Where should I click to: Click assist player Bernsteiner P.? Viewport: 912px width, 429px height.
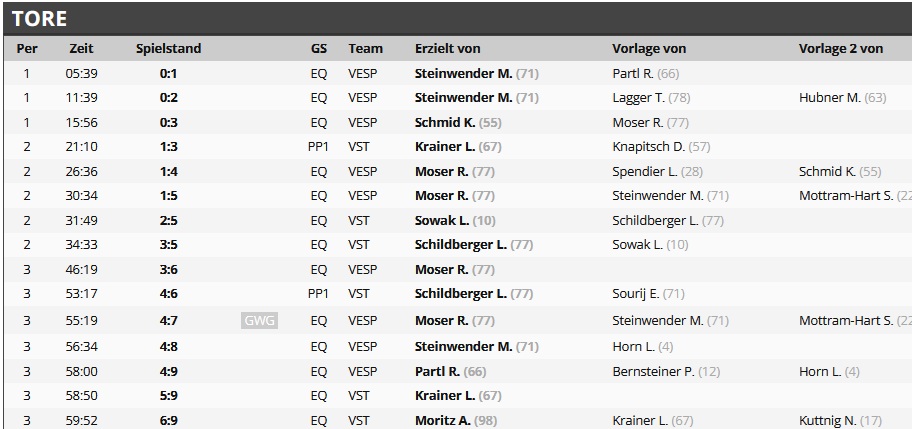tap(653, 371)
